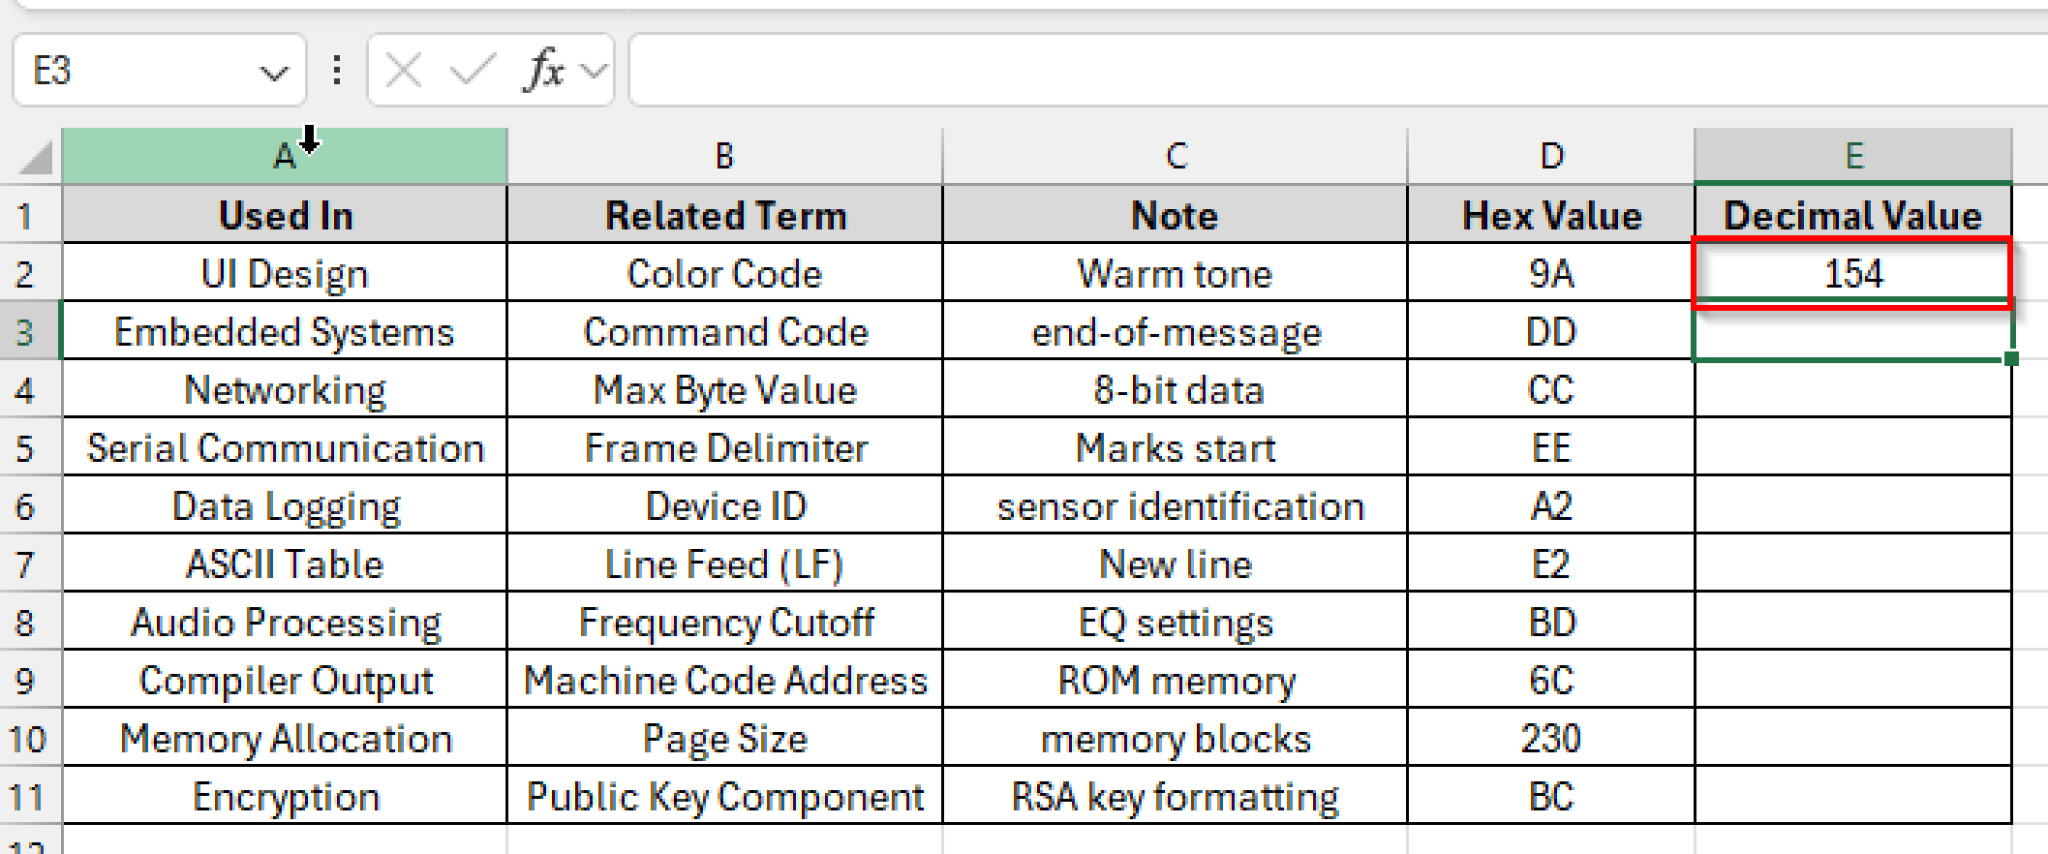Click inside the formula bar input
Screen dimensions: 2048x854
[1200, 68]
